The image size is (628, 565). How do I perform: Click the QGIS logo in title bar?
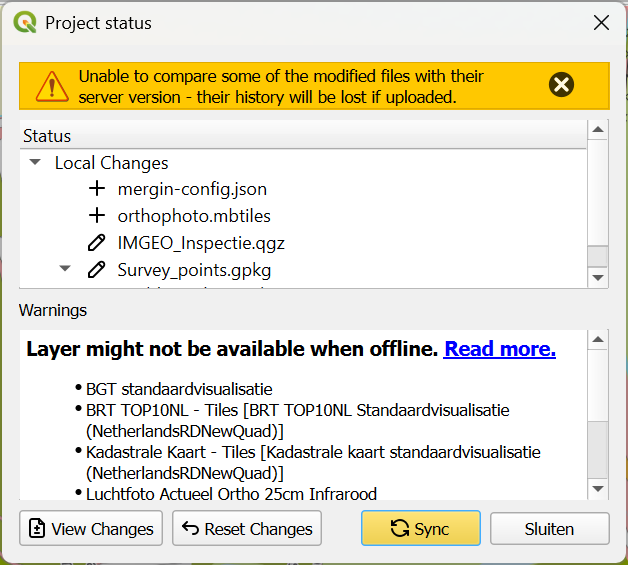[x=24, y=22]
